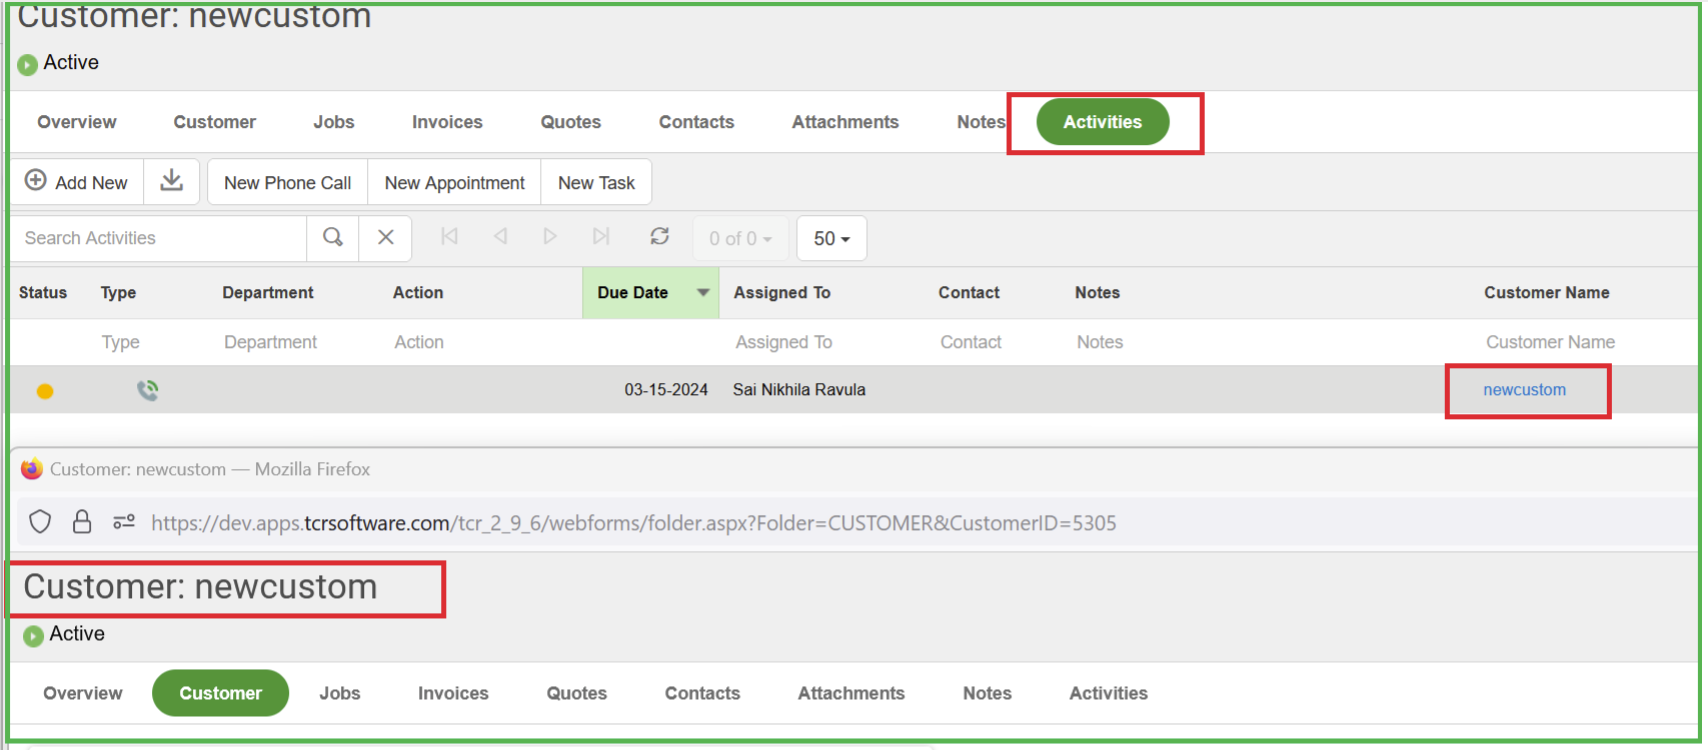Click the New Appointment button
This screenshot has width=1708, height=750.
pos(454,183)
